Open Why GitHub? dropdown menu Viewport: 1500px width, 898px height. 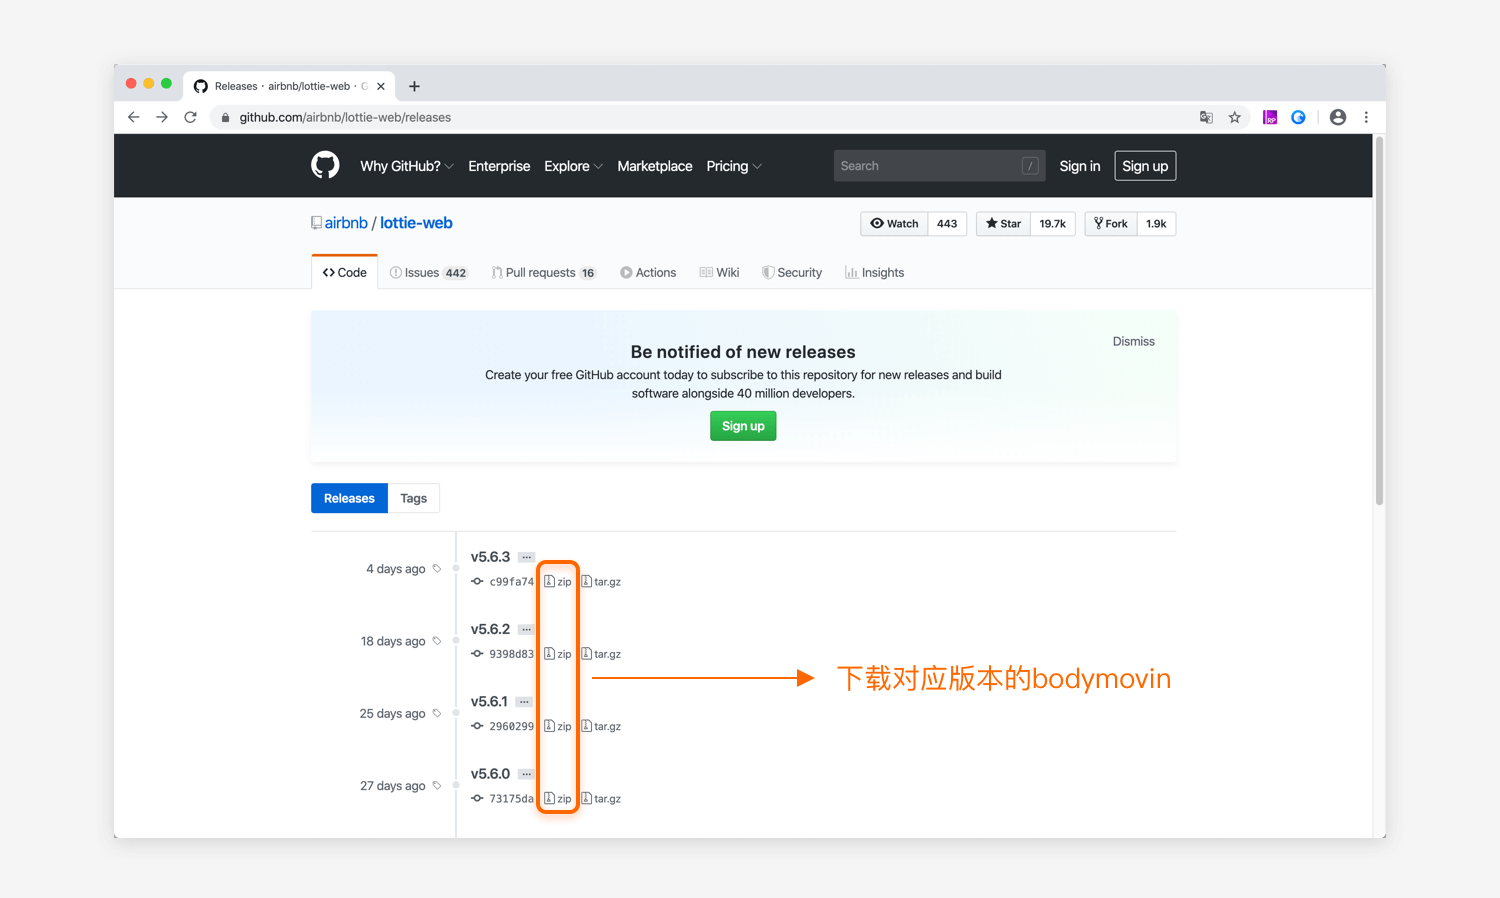[407, 166]
